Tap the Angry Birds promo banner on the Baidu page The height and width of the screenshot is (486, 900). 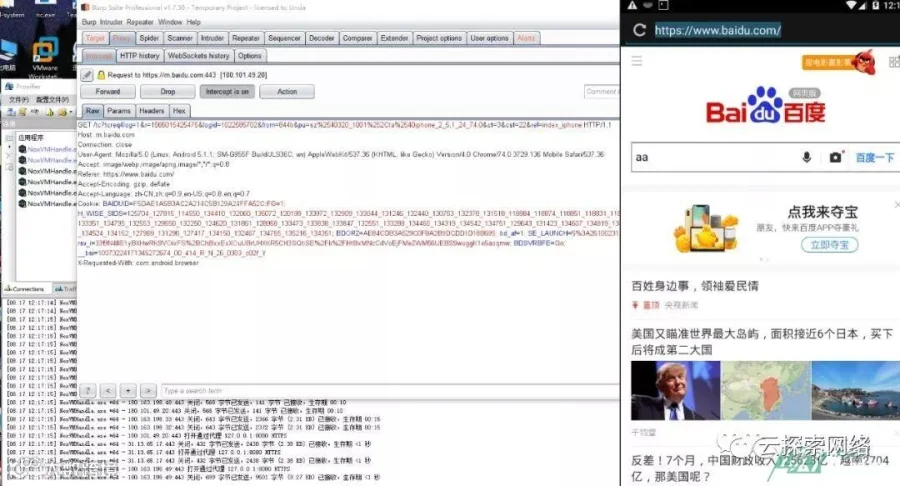(x=839, y=62)
